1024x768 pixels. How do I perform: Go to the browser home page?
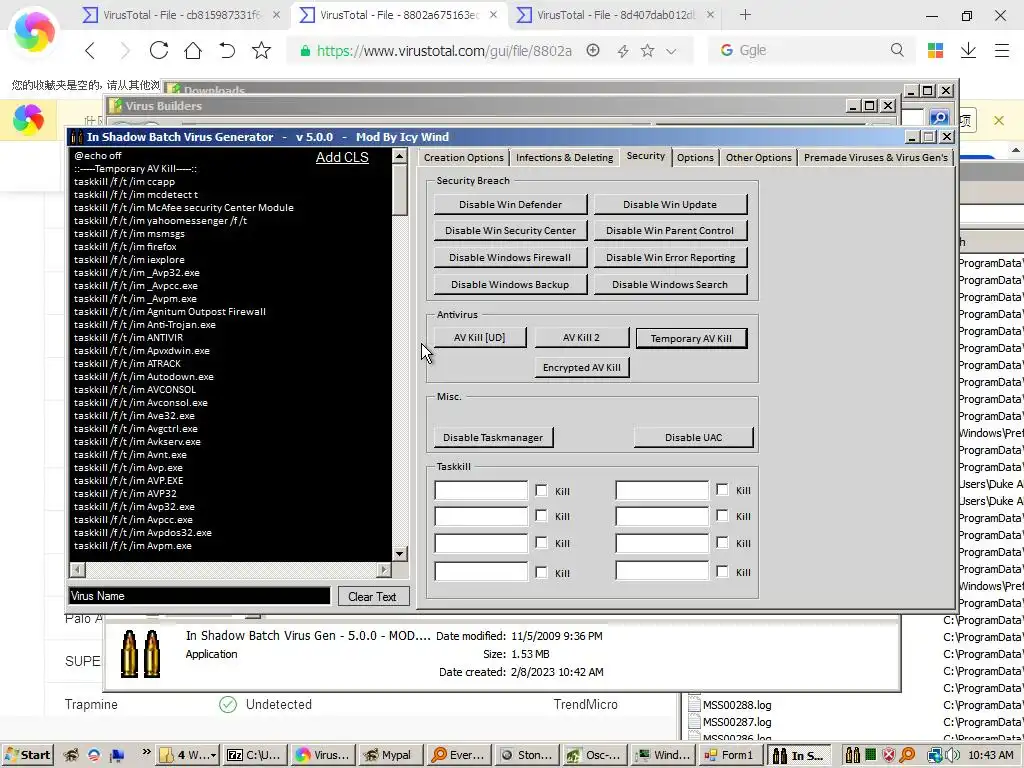[x=193, y=50]
